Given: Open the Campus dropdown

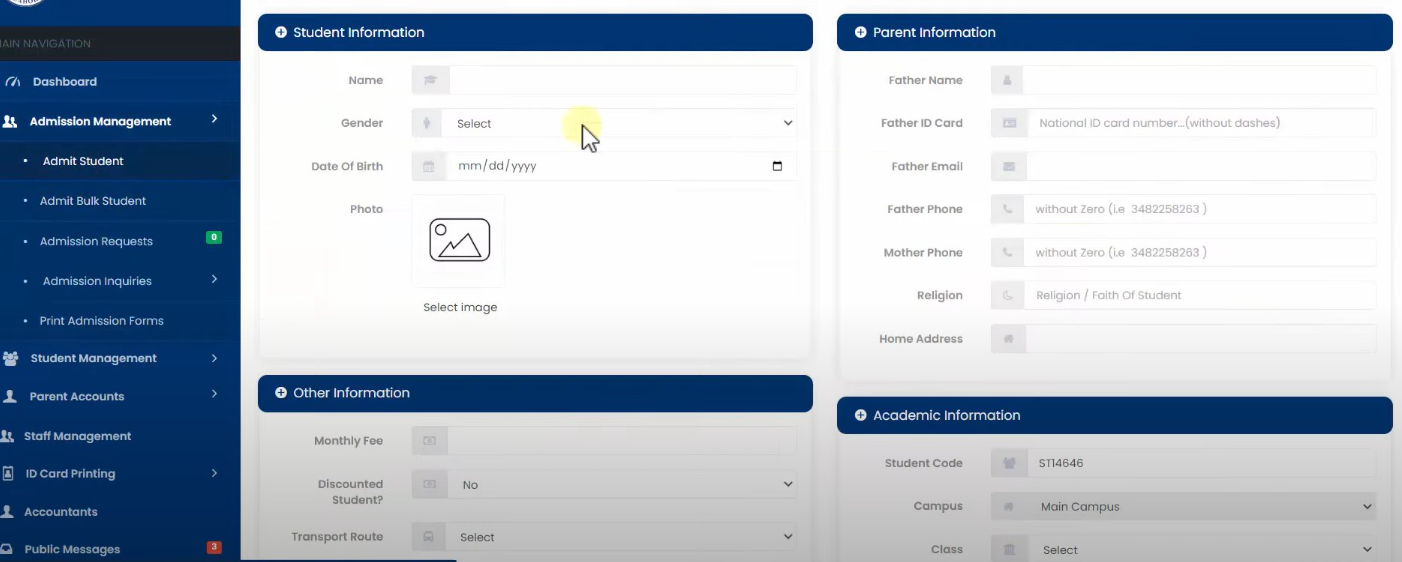Looking at the screenshot, I should (x=1201, y=507).
